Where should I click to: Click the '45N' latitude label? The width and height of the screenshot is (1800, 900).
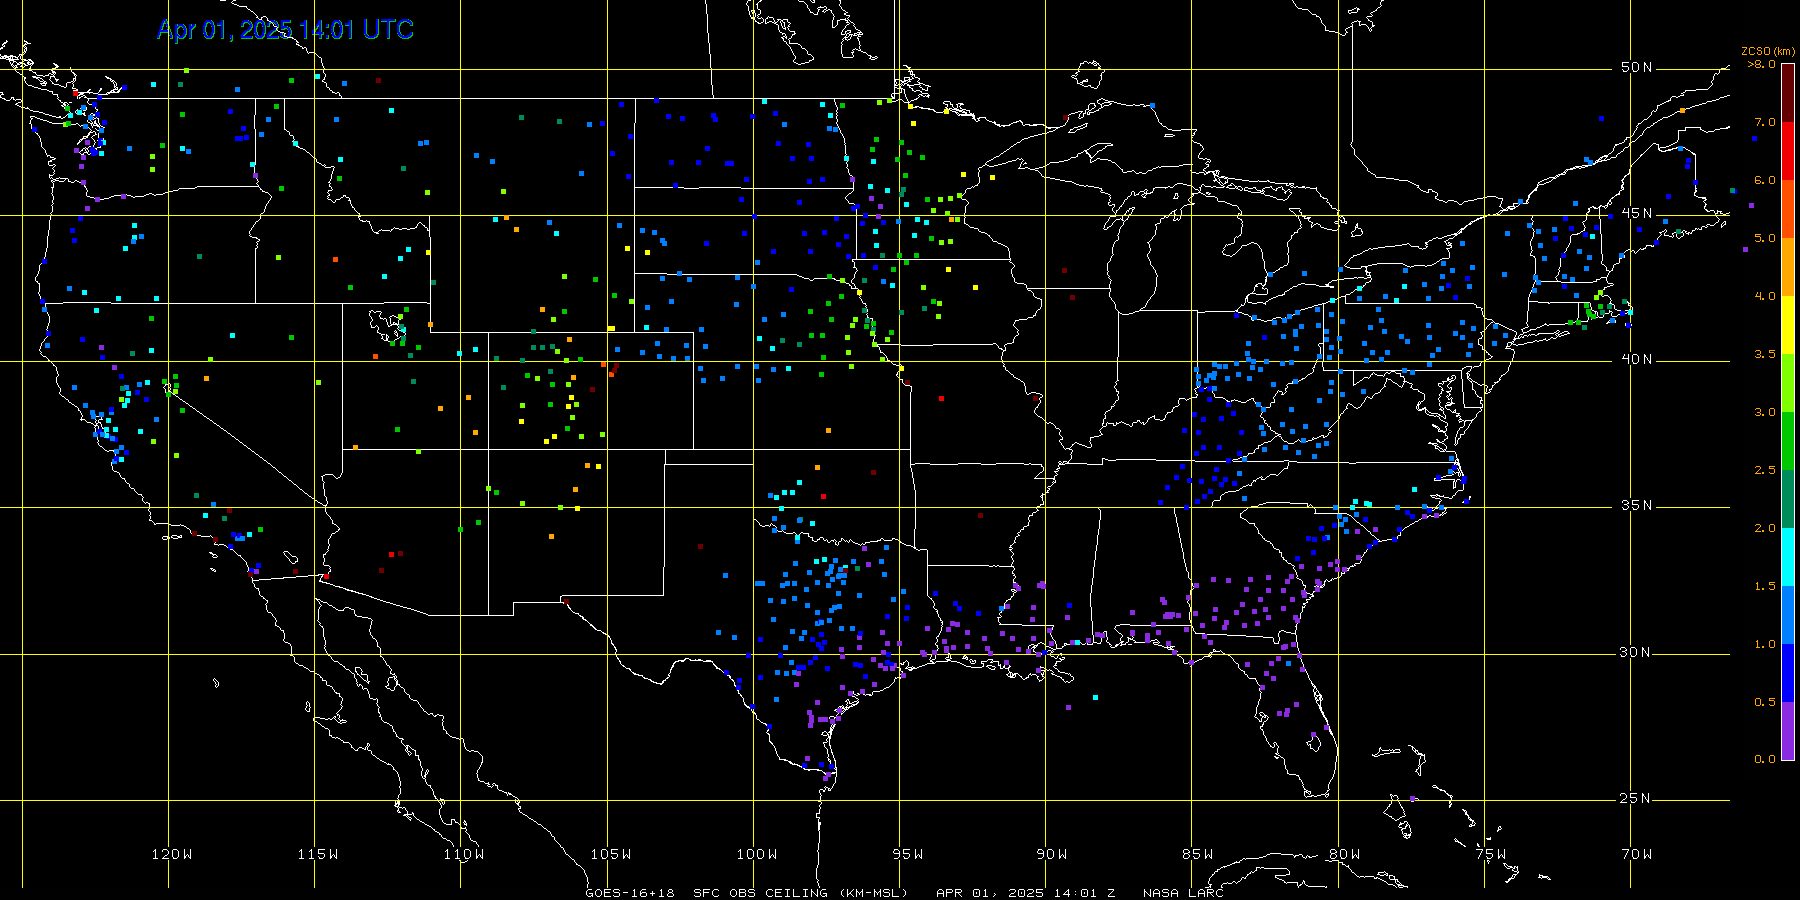pyautogui.click(x=1637, y=213)
